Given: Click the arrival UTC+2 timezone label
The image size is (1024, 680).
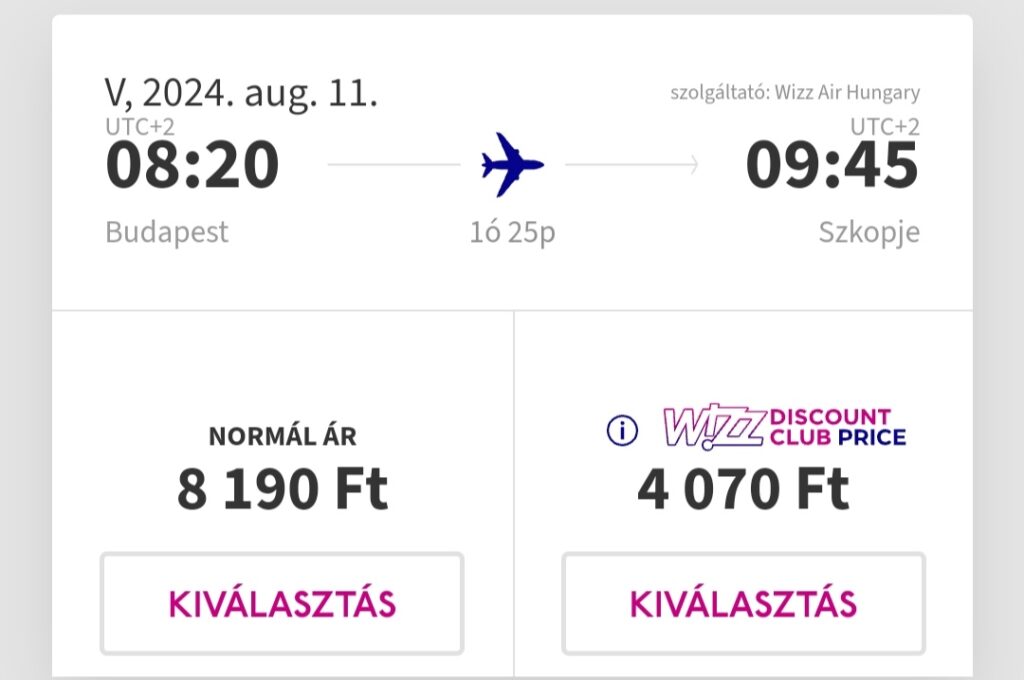Looking at the screenshot, I should [x=885, y=127].
